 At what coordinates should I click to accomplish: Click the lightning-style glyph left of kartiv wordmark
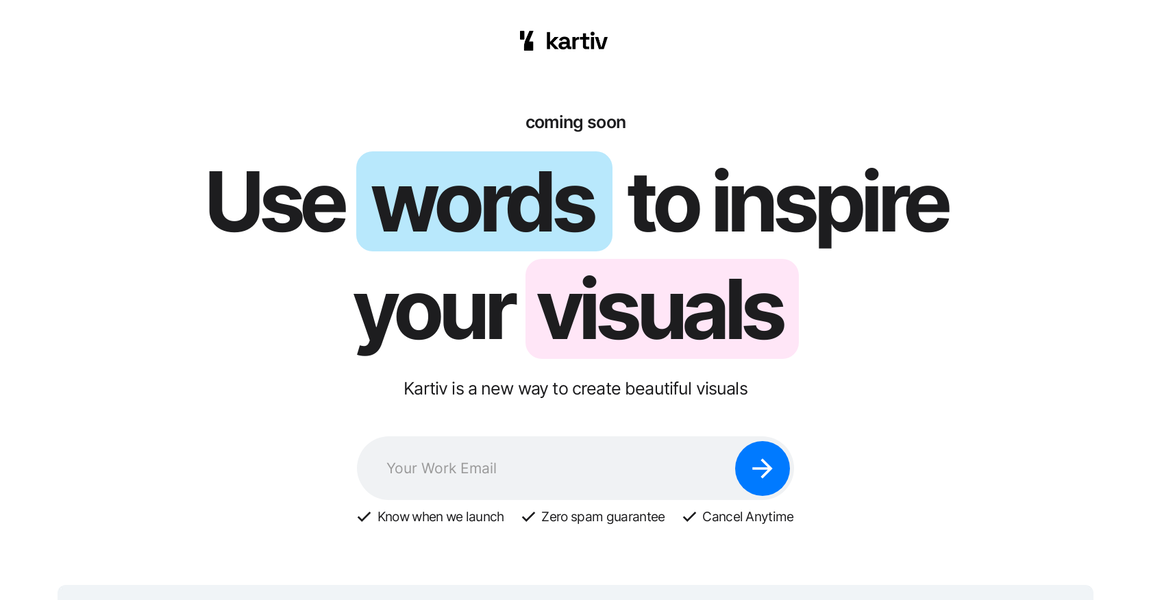tap(526, 40)
